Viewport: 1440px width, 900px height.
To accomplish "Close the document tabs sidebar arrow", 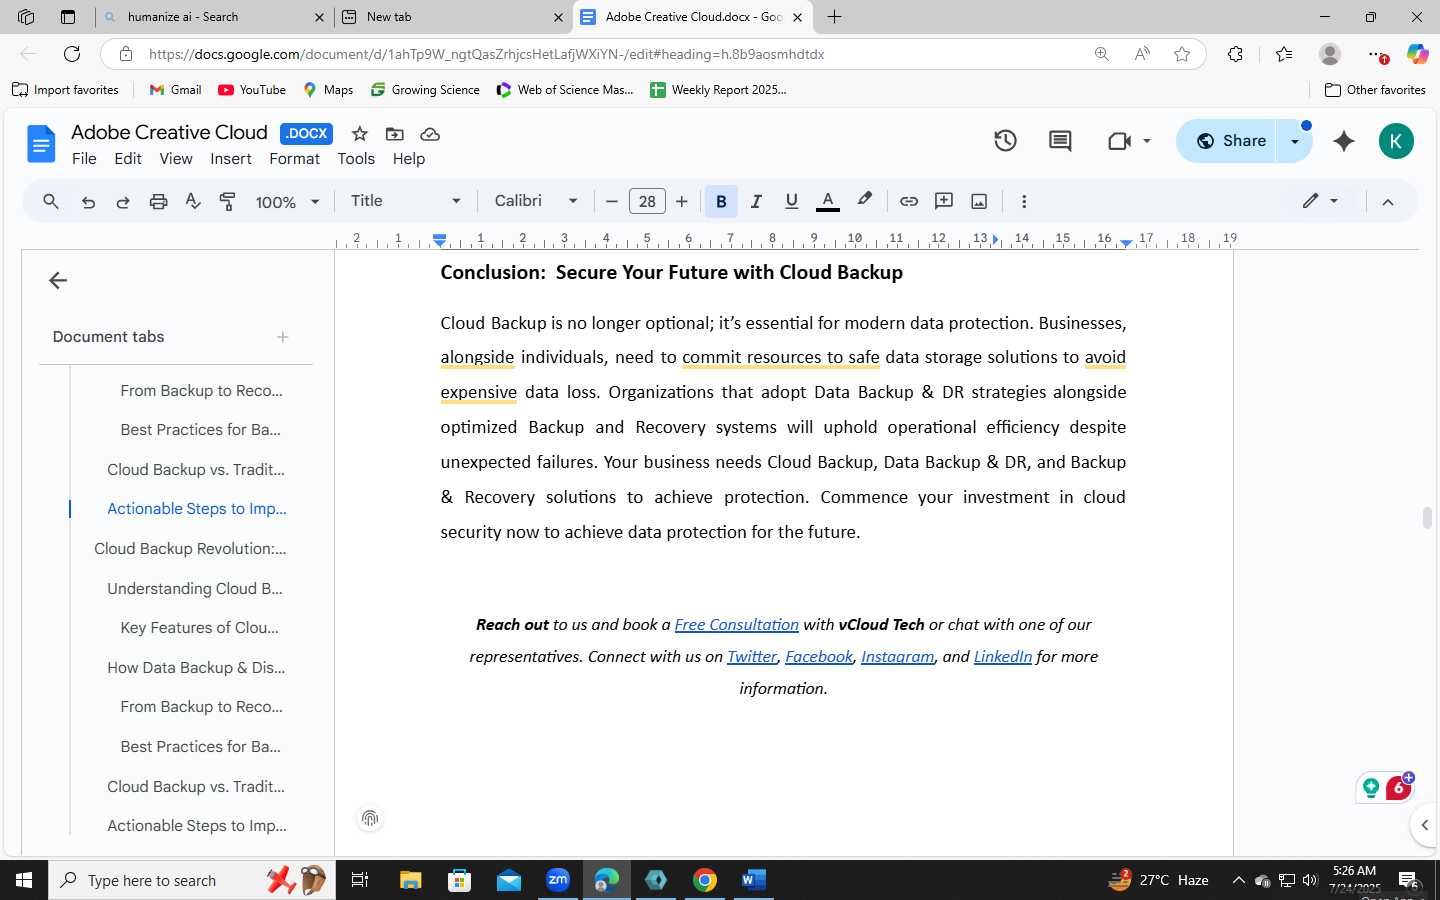I will [x=58, y=281].
